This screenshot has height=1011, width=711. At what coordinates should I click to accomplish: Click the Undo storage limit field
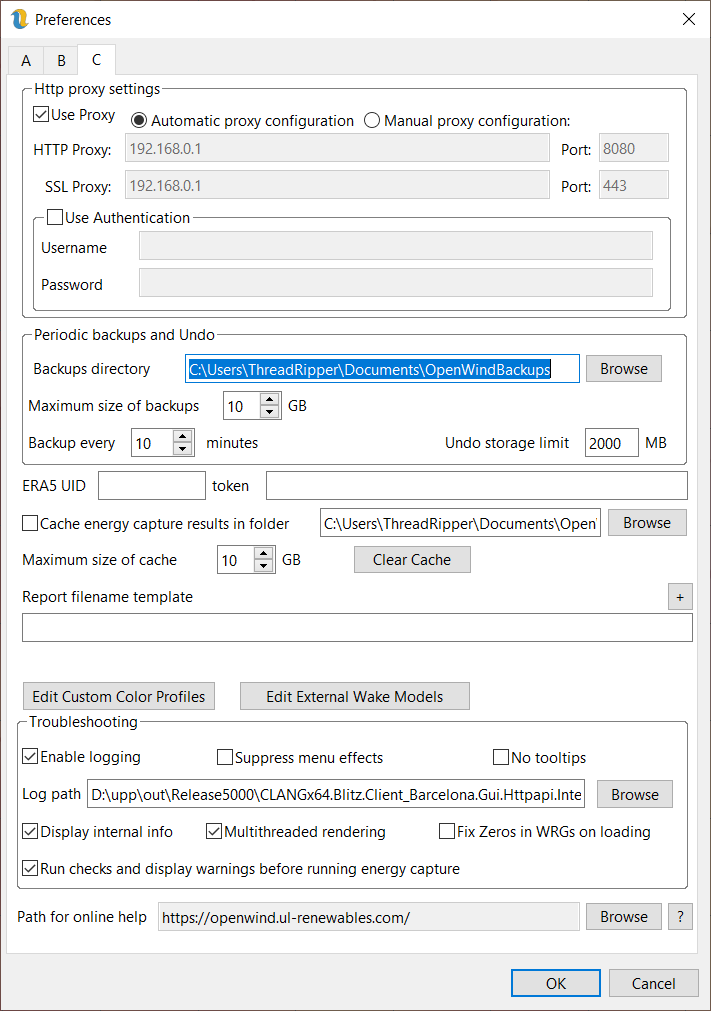(611, 443)
